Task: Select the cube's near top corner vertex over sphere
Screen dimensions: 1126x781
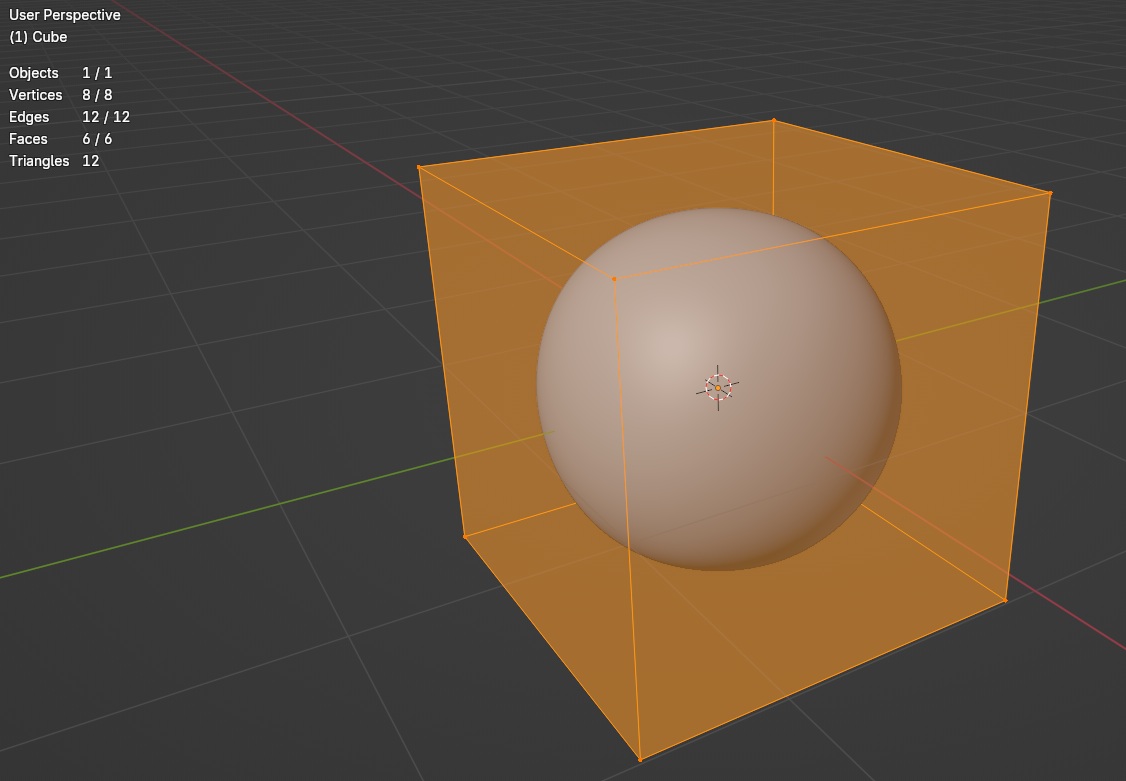Action: click(x=614, y=279)
